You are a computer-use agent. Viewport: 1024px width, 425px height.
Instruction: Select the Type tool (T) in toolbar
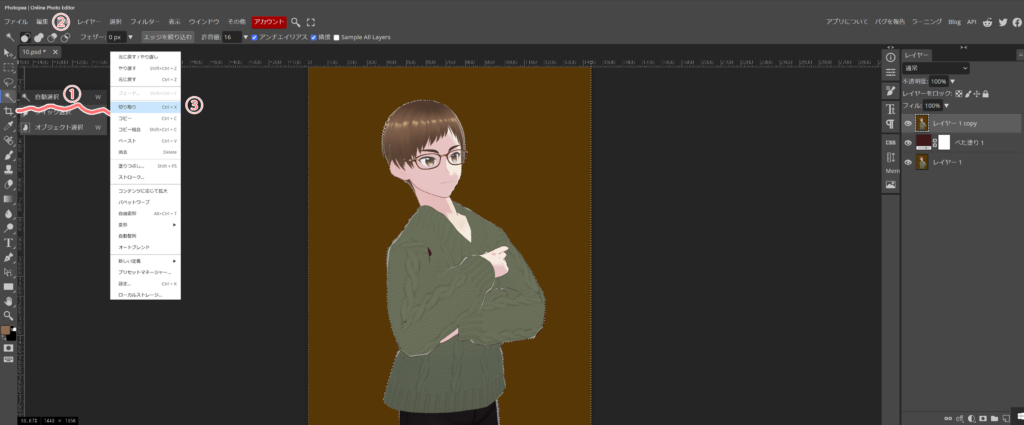8,242
